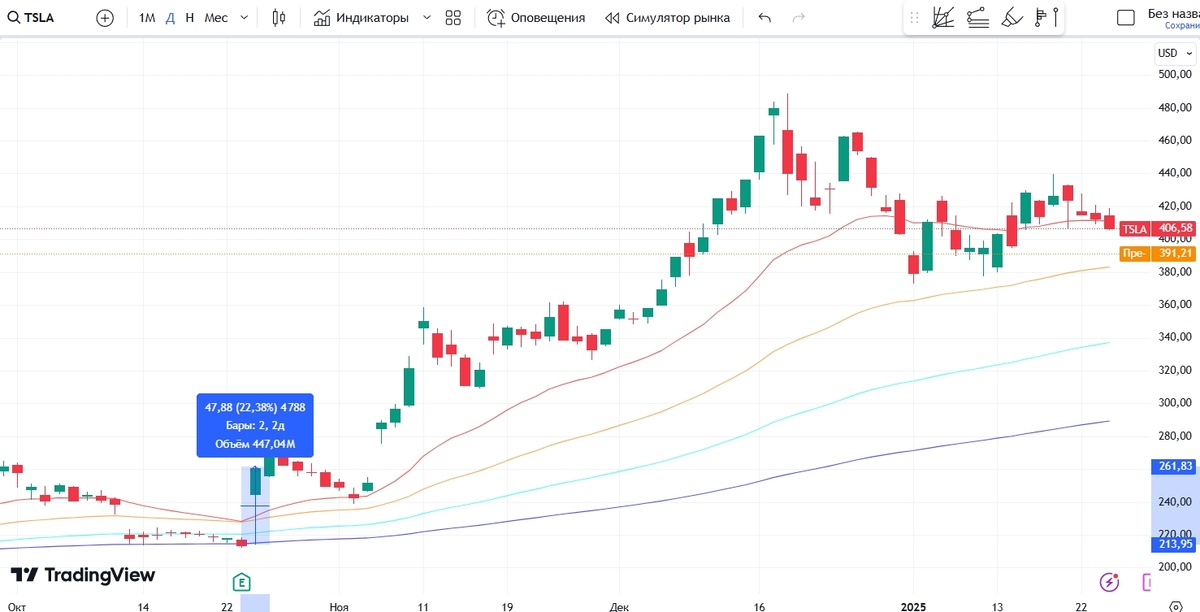Screen dimensions: 1200x612
Task: Click the Пре- 391,21 pre-market price label
Action: point(1157,254)
